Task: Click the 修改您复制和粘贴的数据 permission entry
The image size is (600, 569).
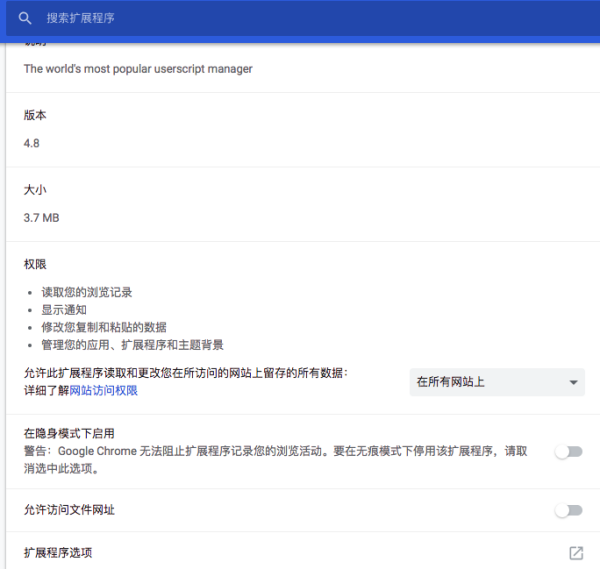Action: [x=104, y=328]
